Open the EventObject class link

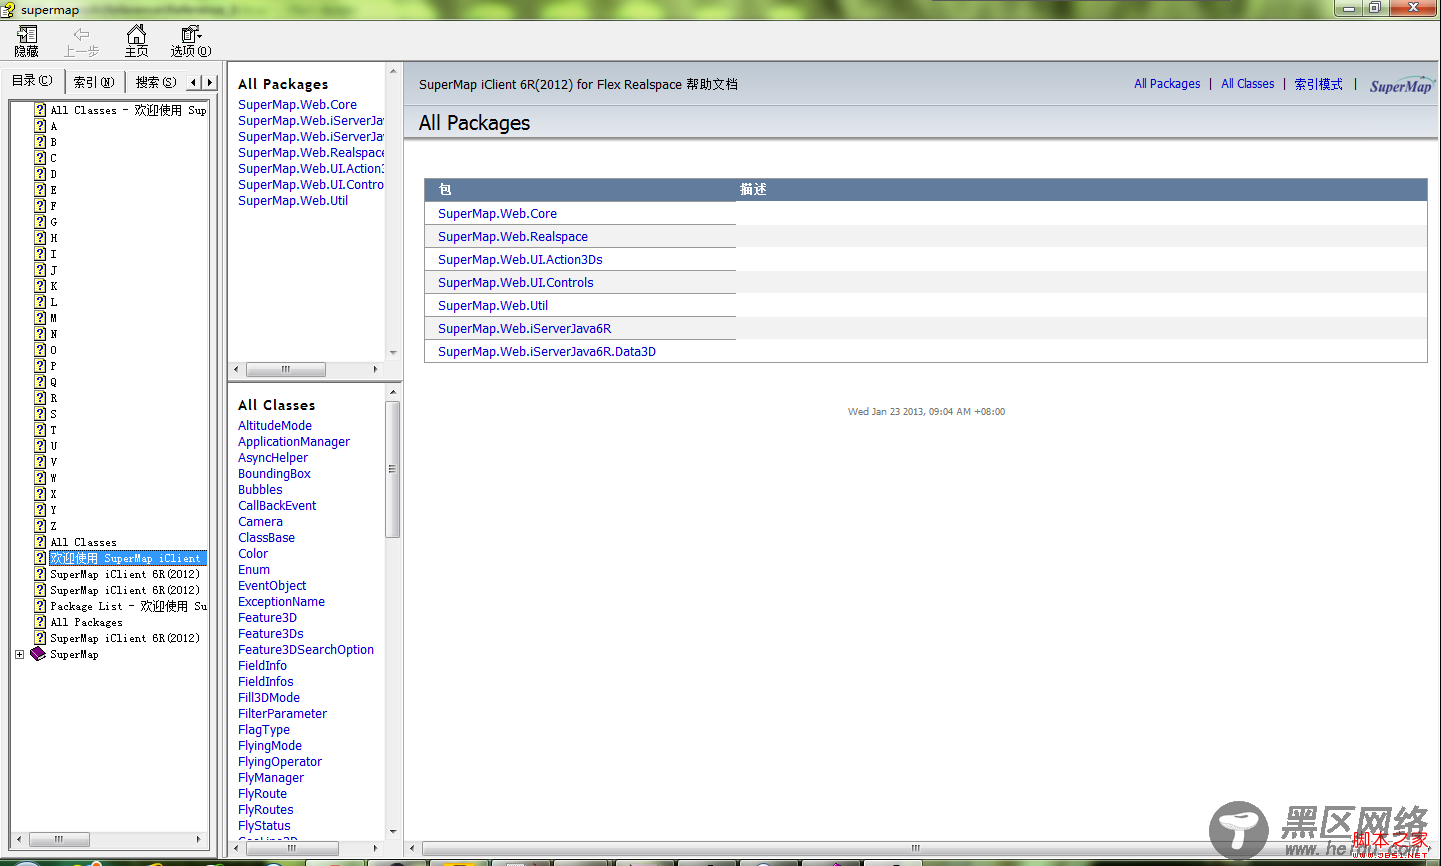tap(272, 586)
